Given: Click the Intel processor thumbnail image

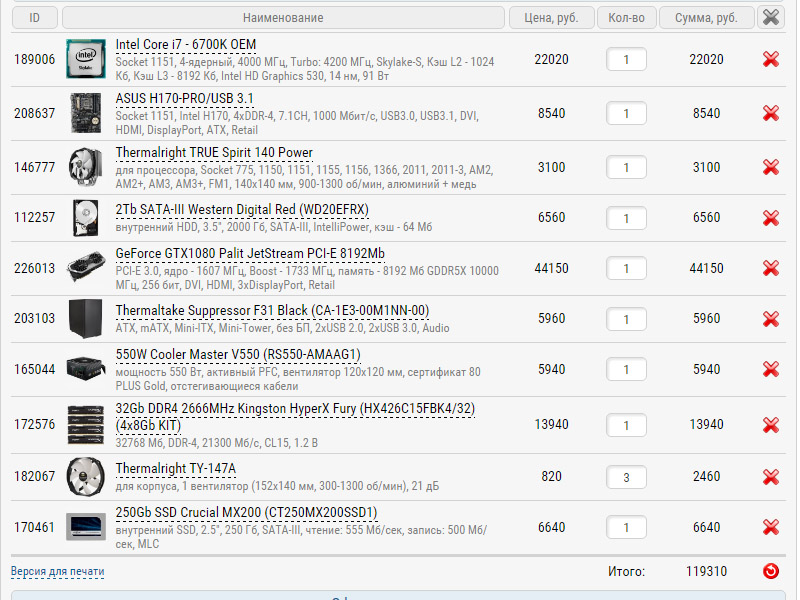Looking at the screenshot, I should (86, 59).
